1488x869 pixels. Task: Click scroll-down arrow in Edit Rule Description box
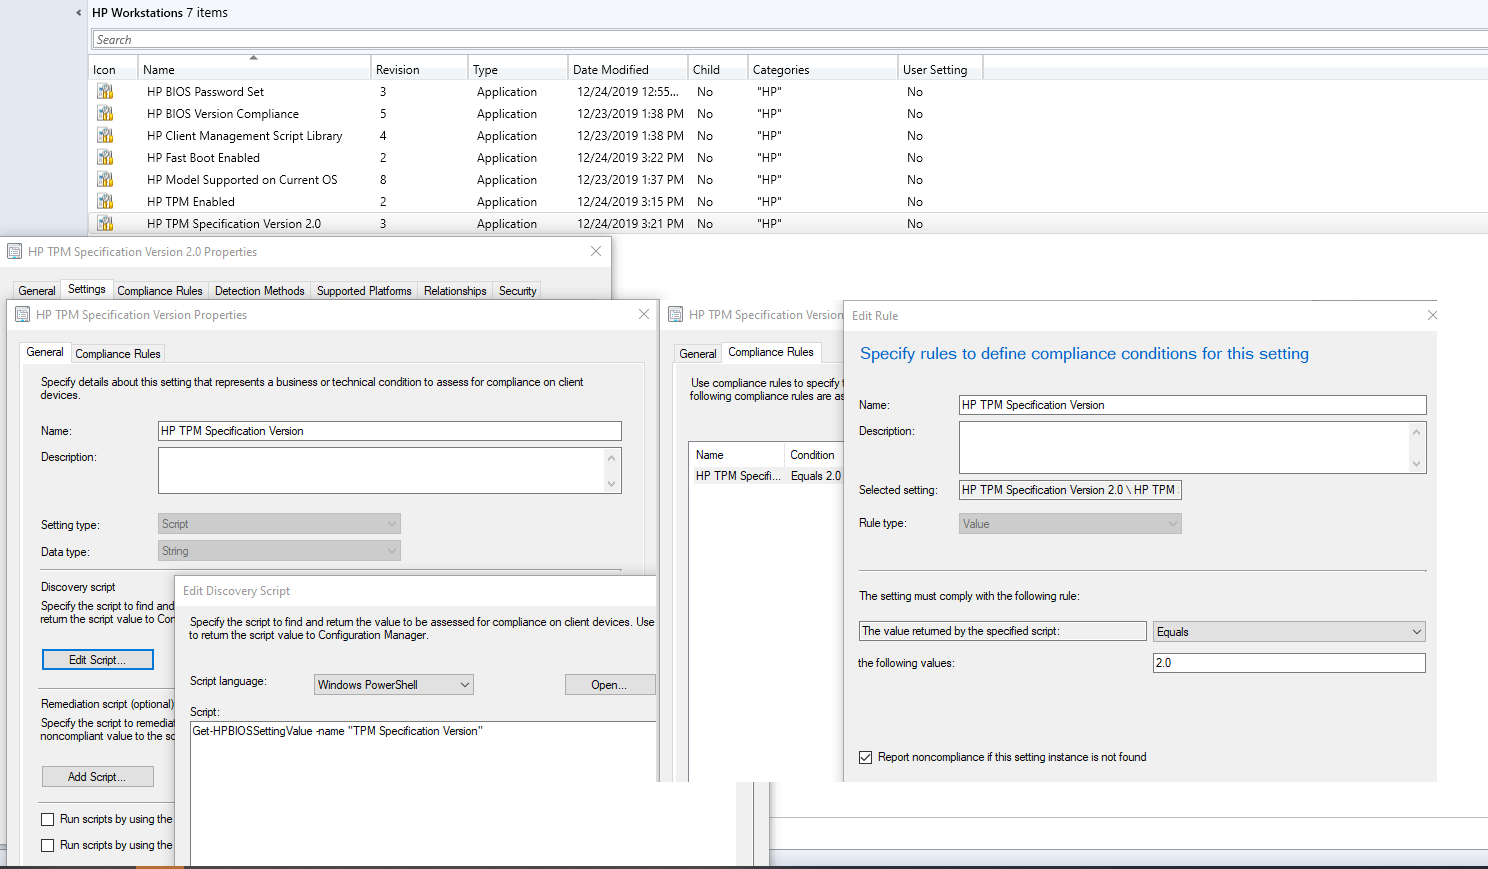[1416, 464]
